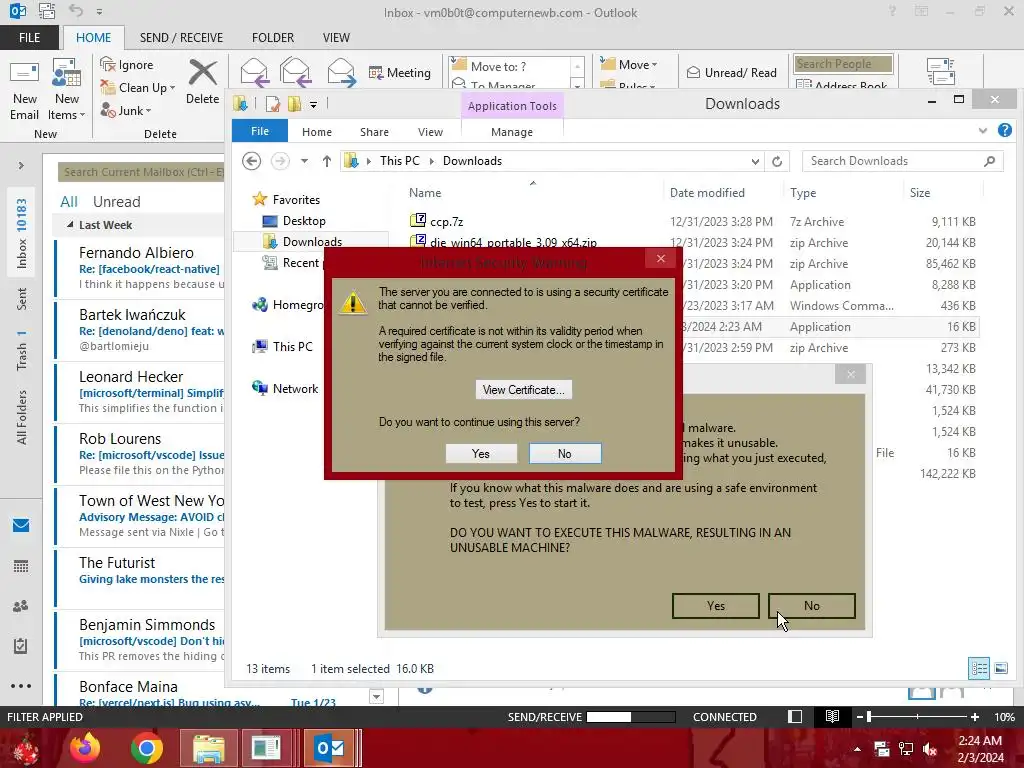Screen dimensions: 1024x768
Task: Open the People navigation icon
Action: [x=21, y=606]
